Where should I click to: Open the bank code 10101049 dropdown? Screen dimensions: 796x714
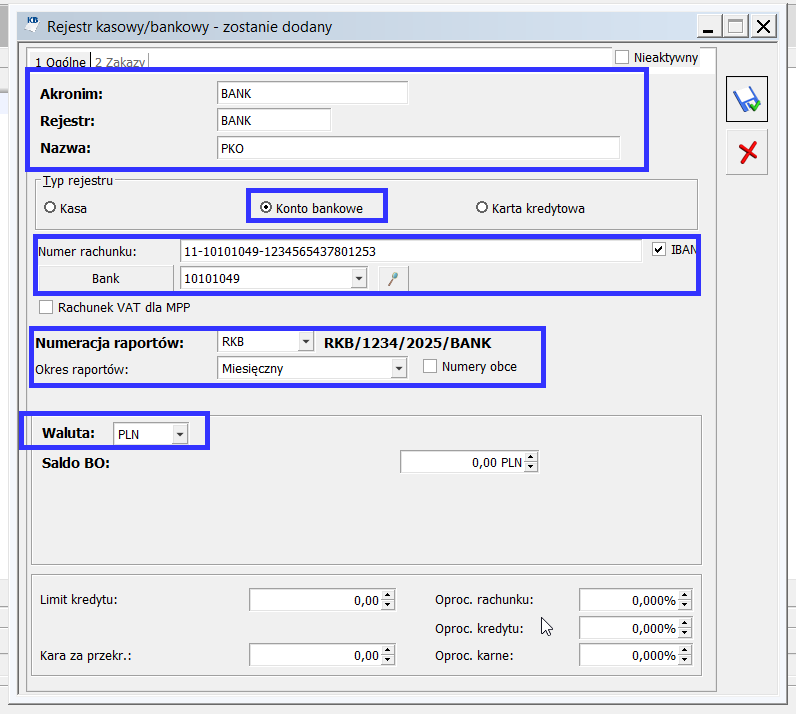click(359, 279)
